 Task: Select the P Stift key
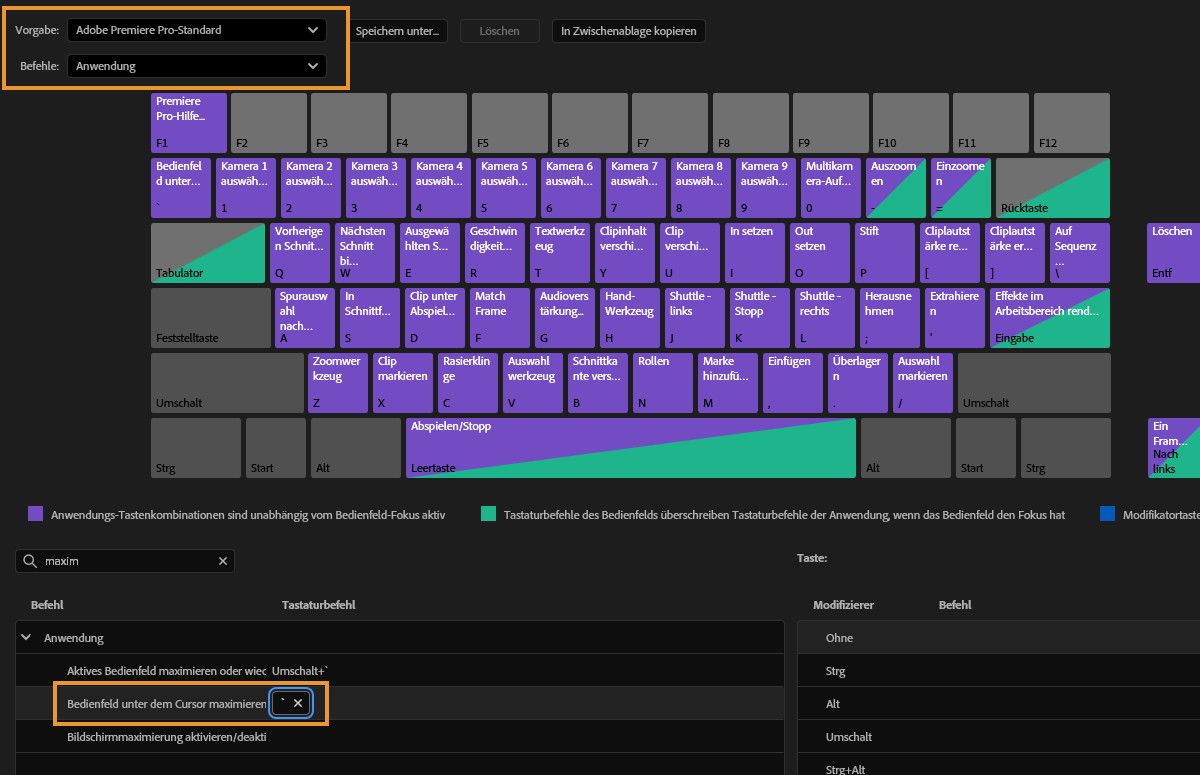(886, 252)
